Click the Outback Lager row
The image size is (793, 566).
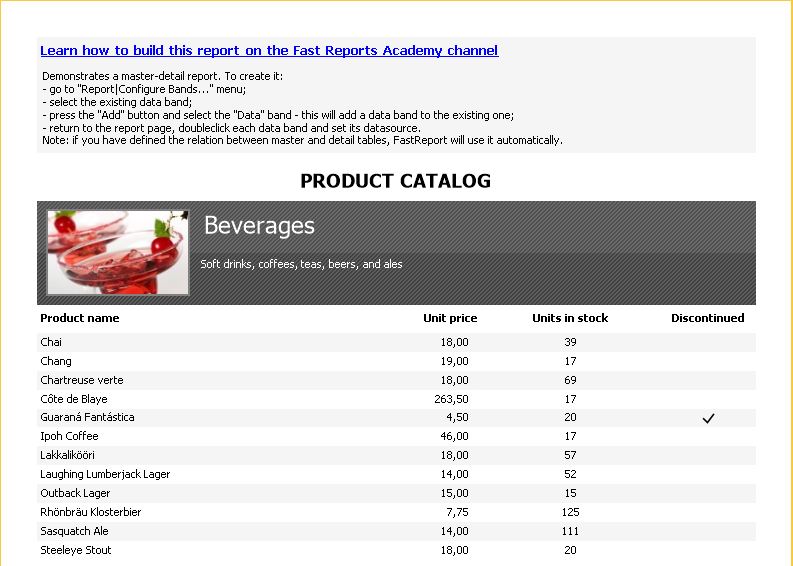[396, 493]
